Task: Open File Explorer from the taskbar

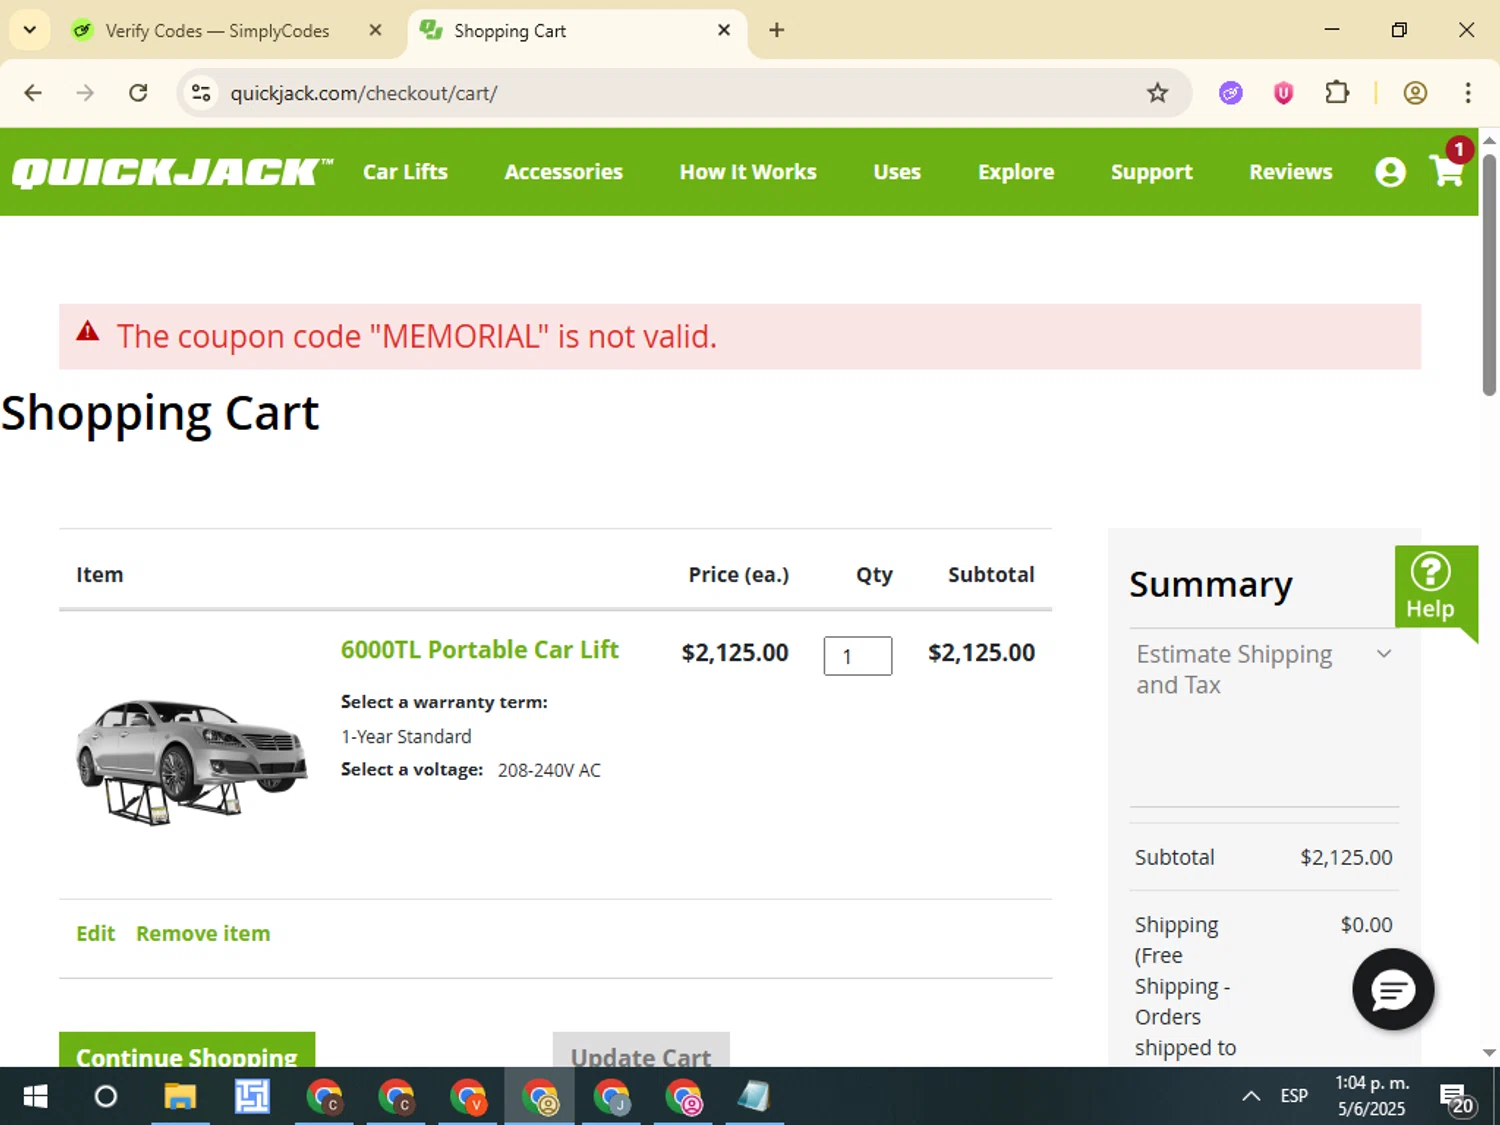Action: click(180, 1097)
